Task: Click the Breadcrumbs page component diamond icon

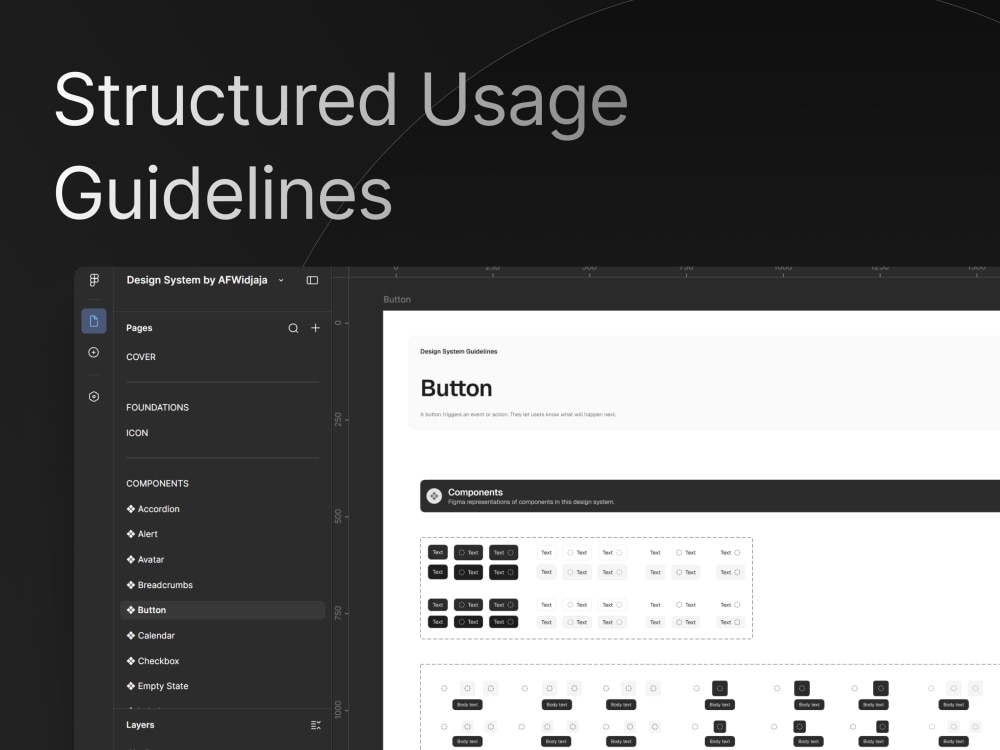Action: tap(131, 585)
